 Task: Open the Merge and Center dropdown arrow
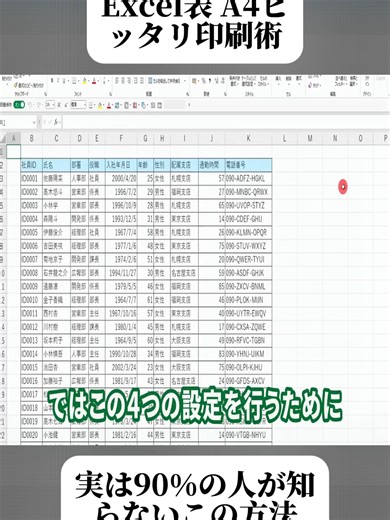pyautogui.click(x=185, y=81)
